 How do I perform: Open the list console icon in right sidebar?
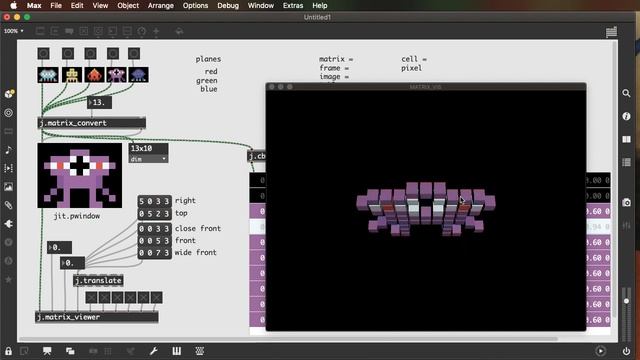626,162
